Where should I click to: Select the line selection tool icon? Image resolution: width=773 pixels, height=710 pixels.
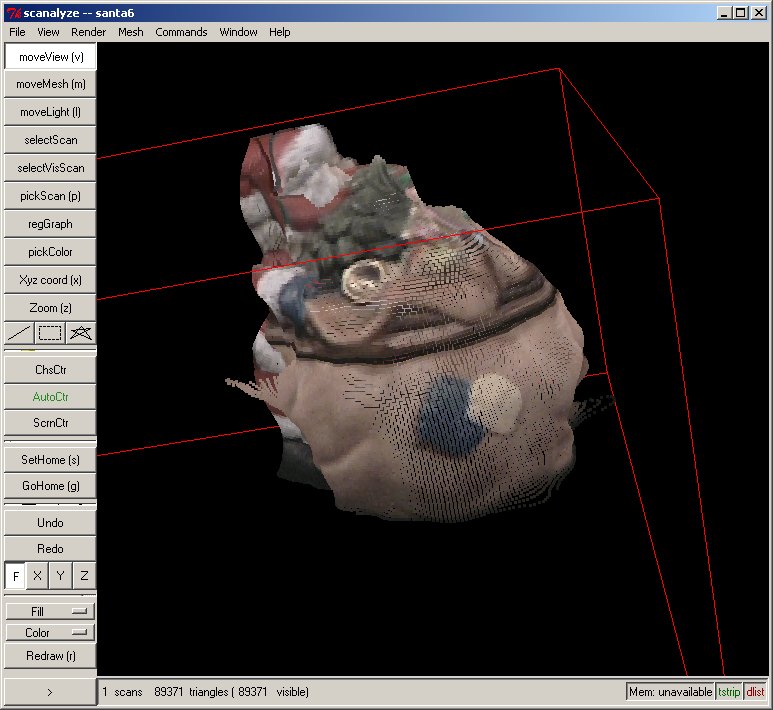click(x=19, y=332)
